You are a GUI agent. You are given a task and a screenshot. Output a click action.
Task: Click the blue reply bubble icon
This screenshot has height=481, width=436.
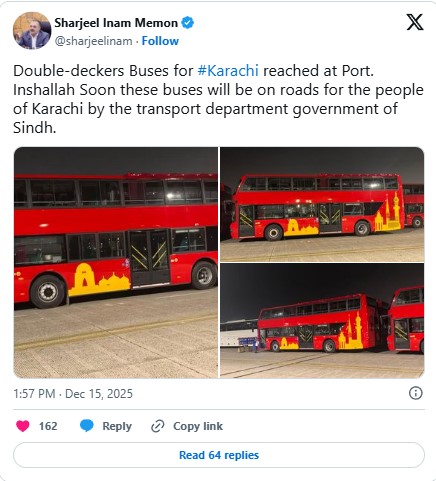click(x=87, y=426)
